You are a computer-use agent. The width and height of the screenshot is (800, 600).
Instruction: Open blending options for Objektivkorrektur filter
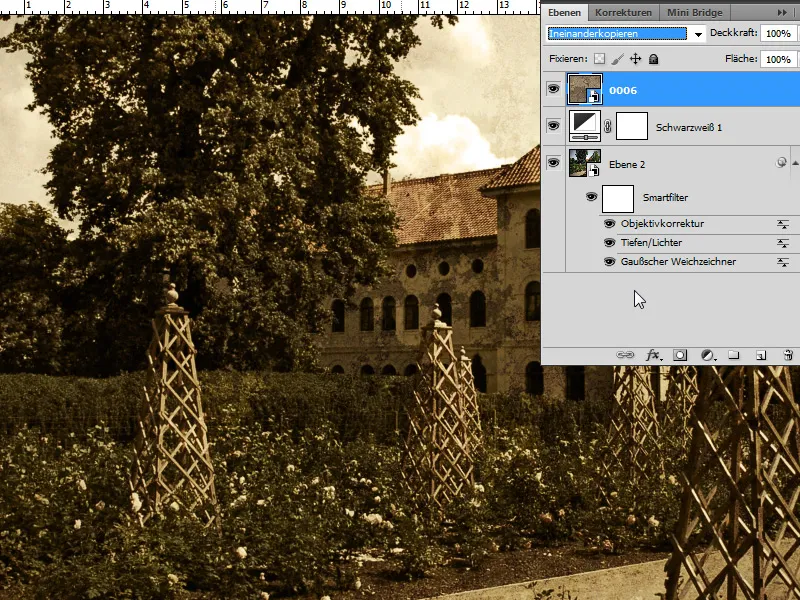[x=783, y=224]
